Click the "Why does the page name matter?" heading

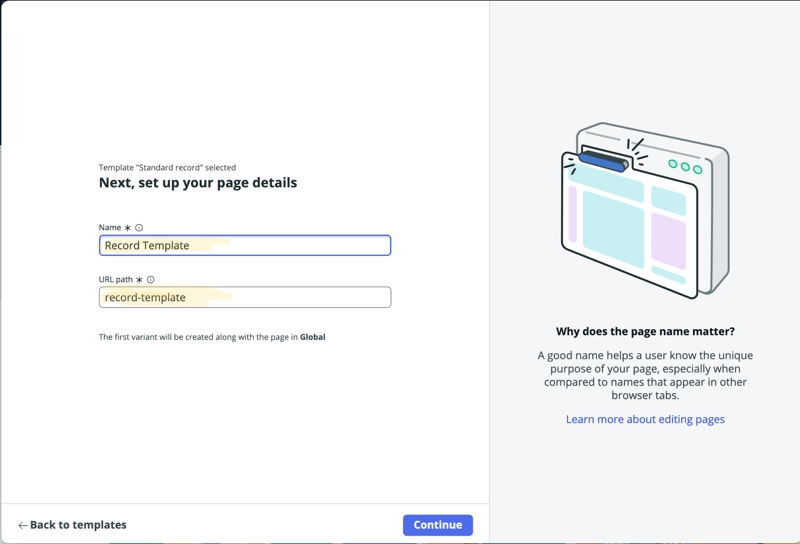coord(645,332)
